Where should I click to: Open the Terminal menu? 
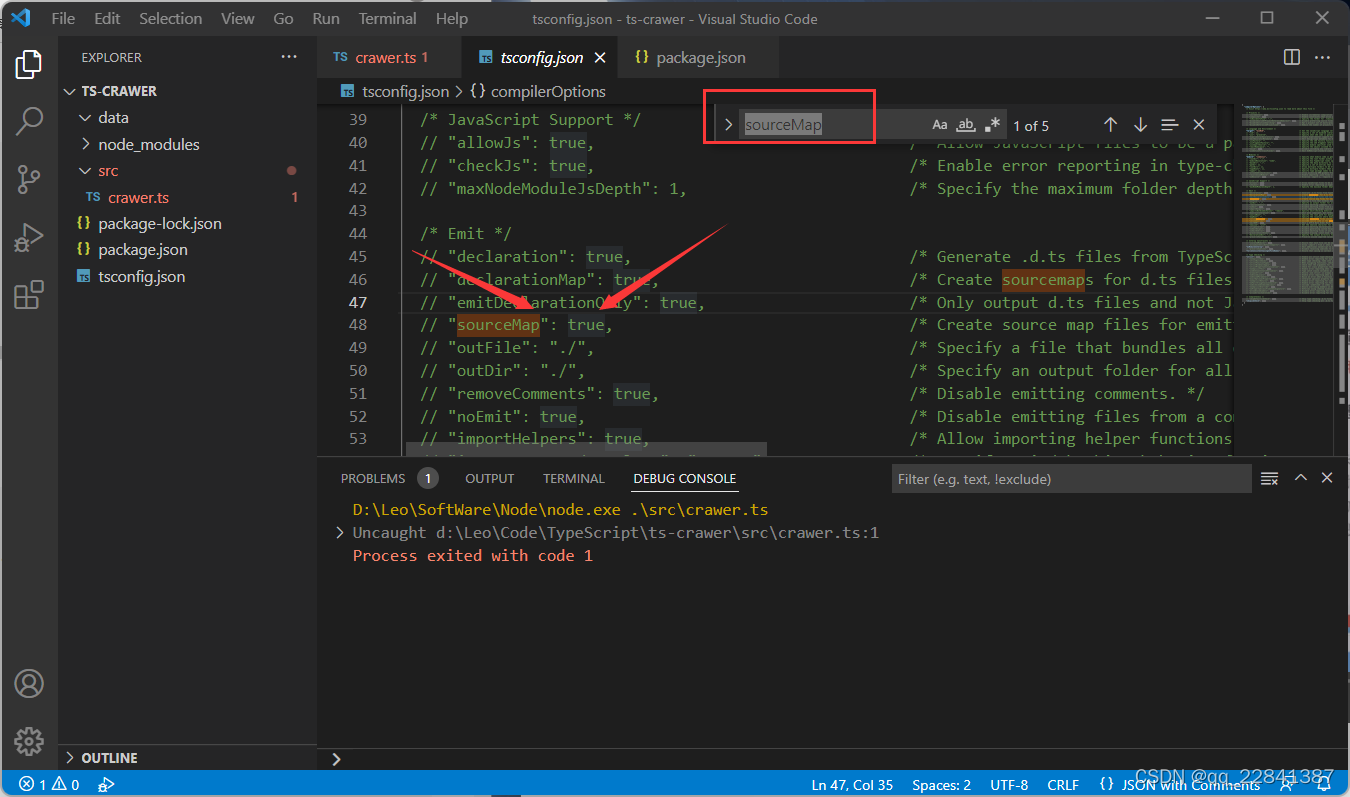point(387,17)
